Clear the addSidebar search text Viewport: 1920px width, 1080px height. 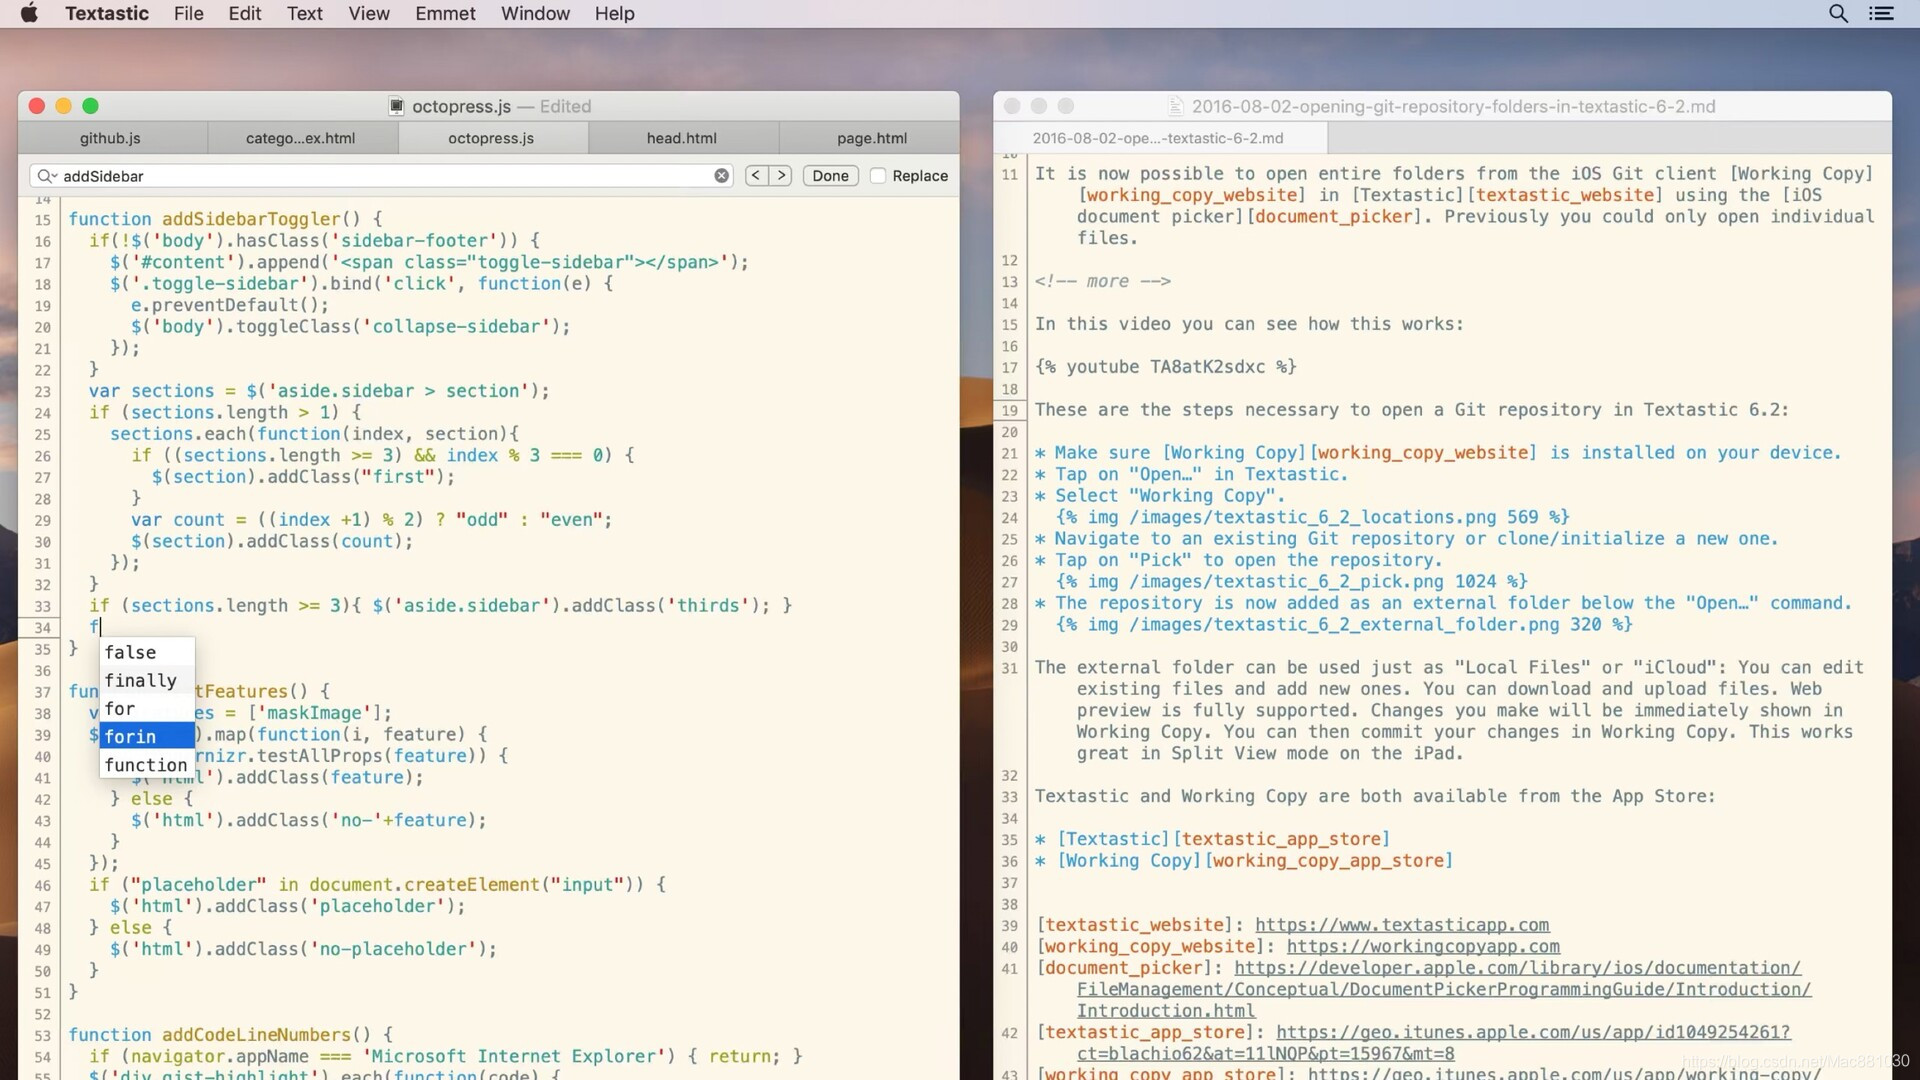(x=721, y=176)
